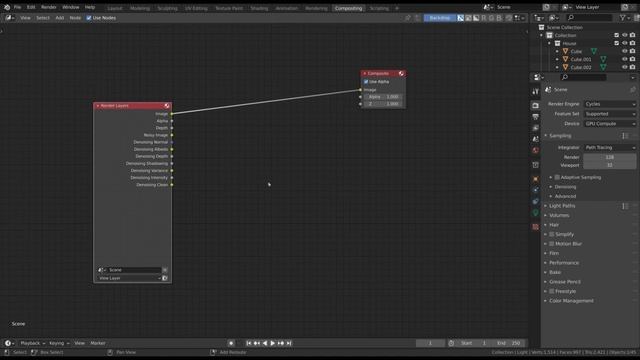
Task: Collapse the Composite node
Action: pyautogui.click(x=365, y=73)
